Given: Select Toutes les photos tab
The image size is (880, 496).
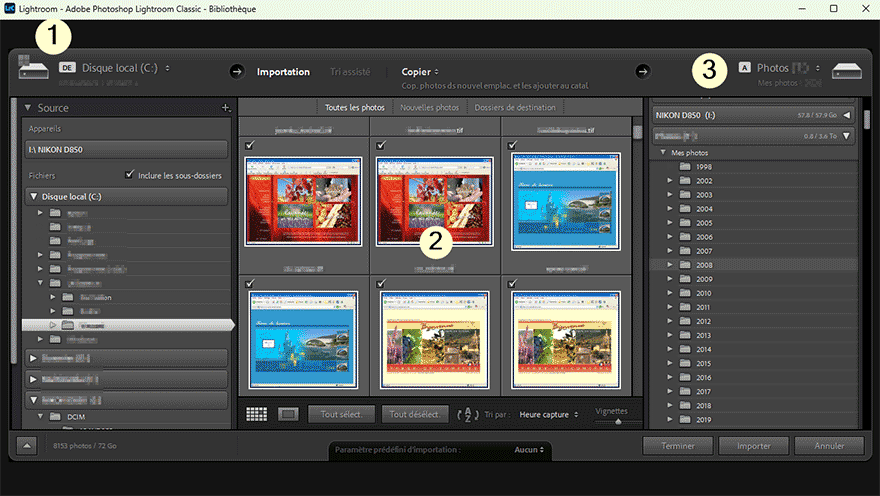Looking at the screenshot, I should click(355, 107).
